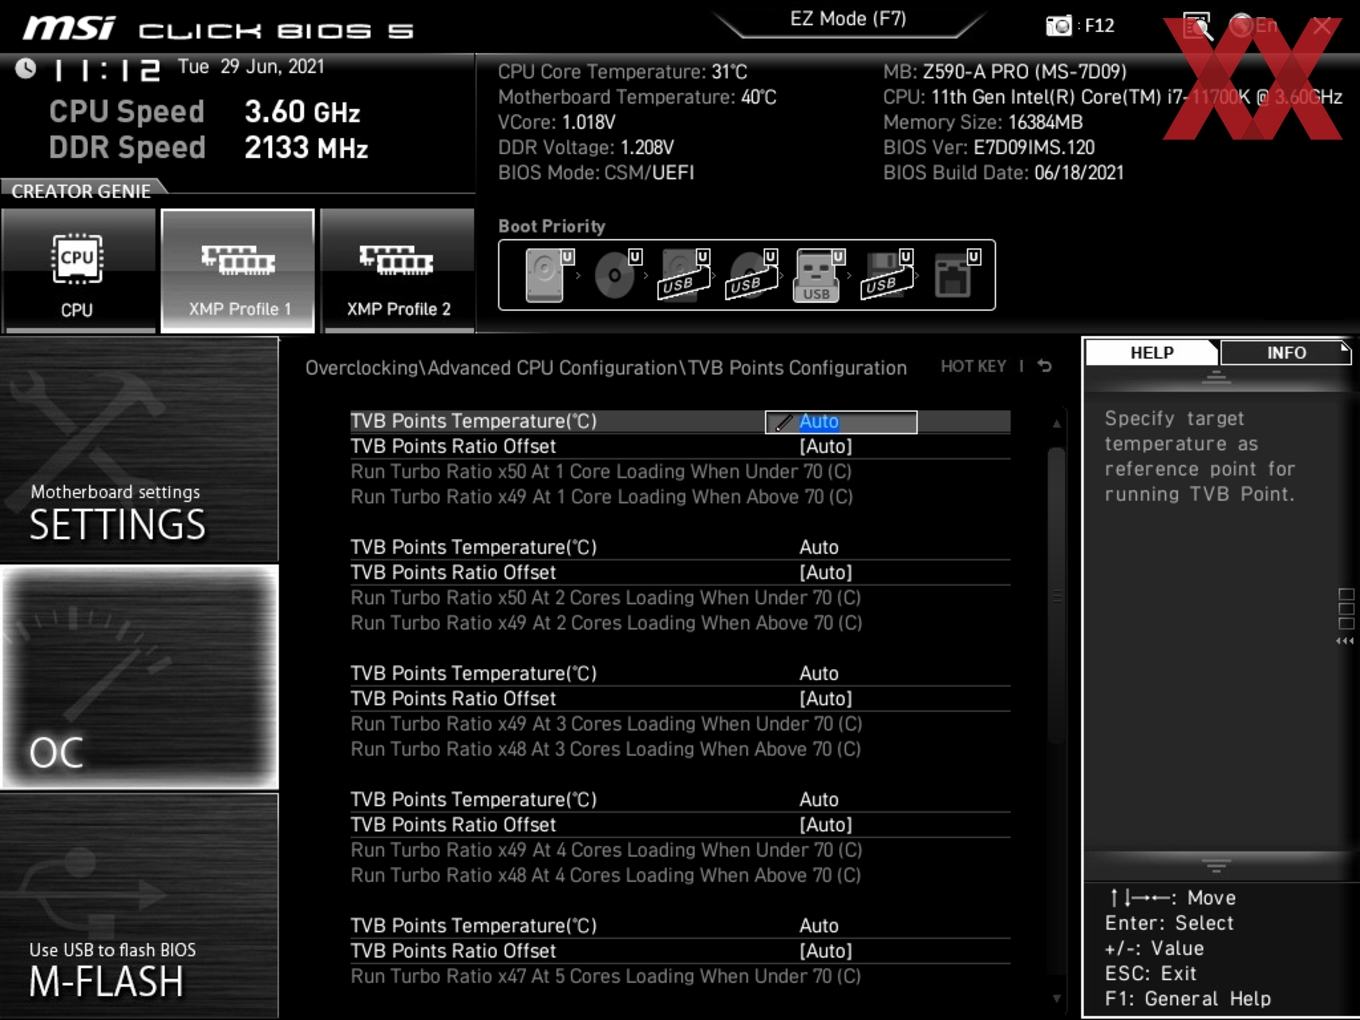
Task: Switch to the HELP tab
Action: pos(1152,352)
